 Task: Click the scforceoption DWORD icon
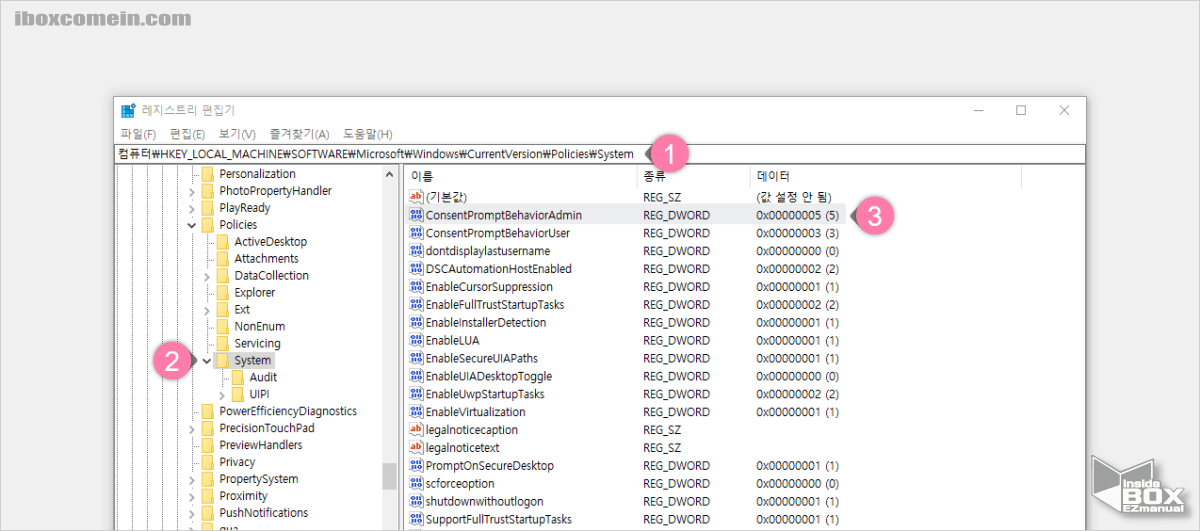[417, 483]
